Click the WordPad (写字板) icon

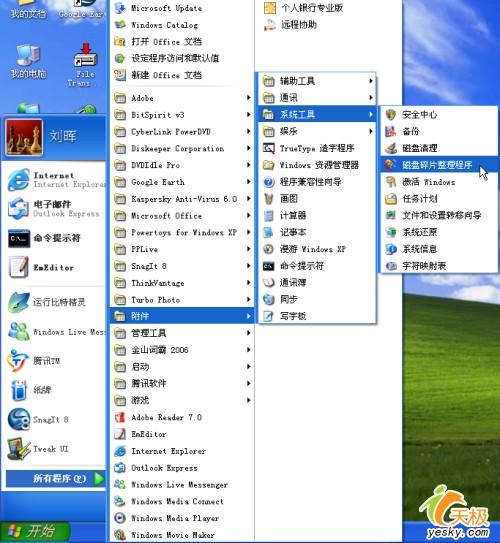point(269,316)
